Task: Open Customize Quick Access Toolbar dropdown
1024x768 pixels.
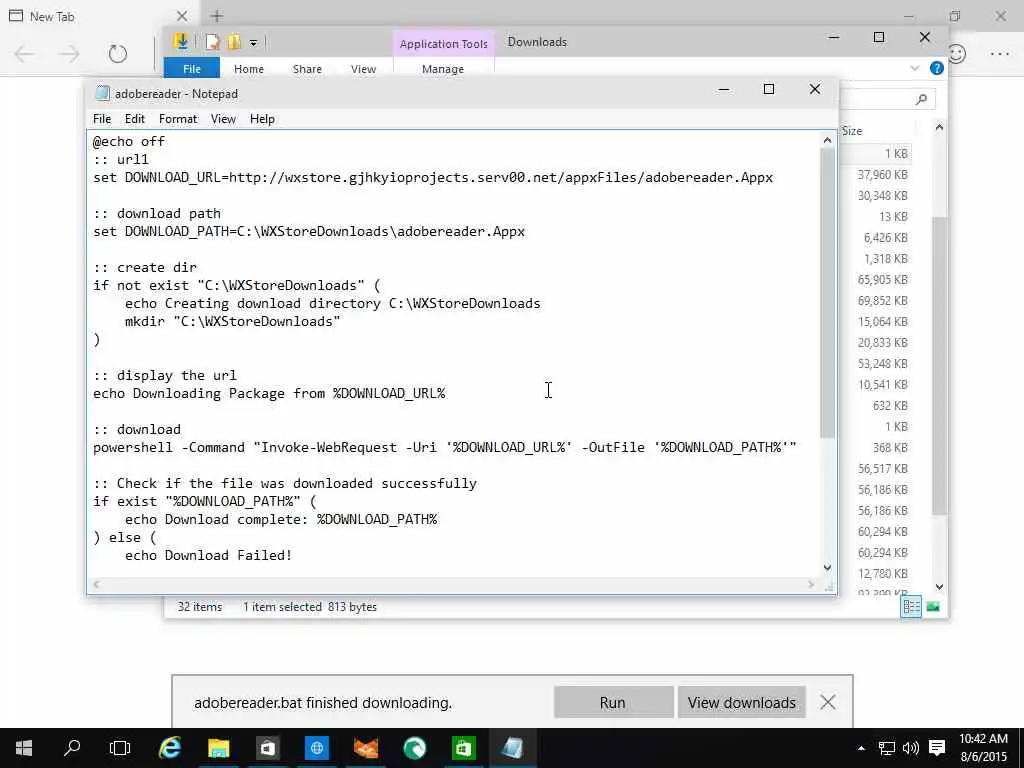Action: 253,43
